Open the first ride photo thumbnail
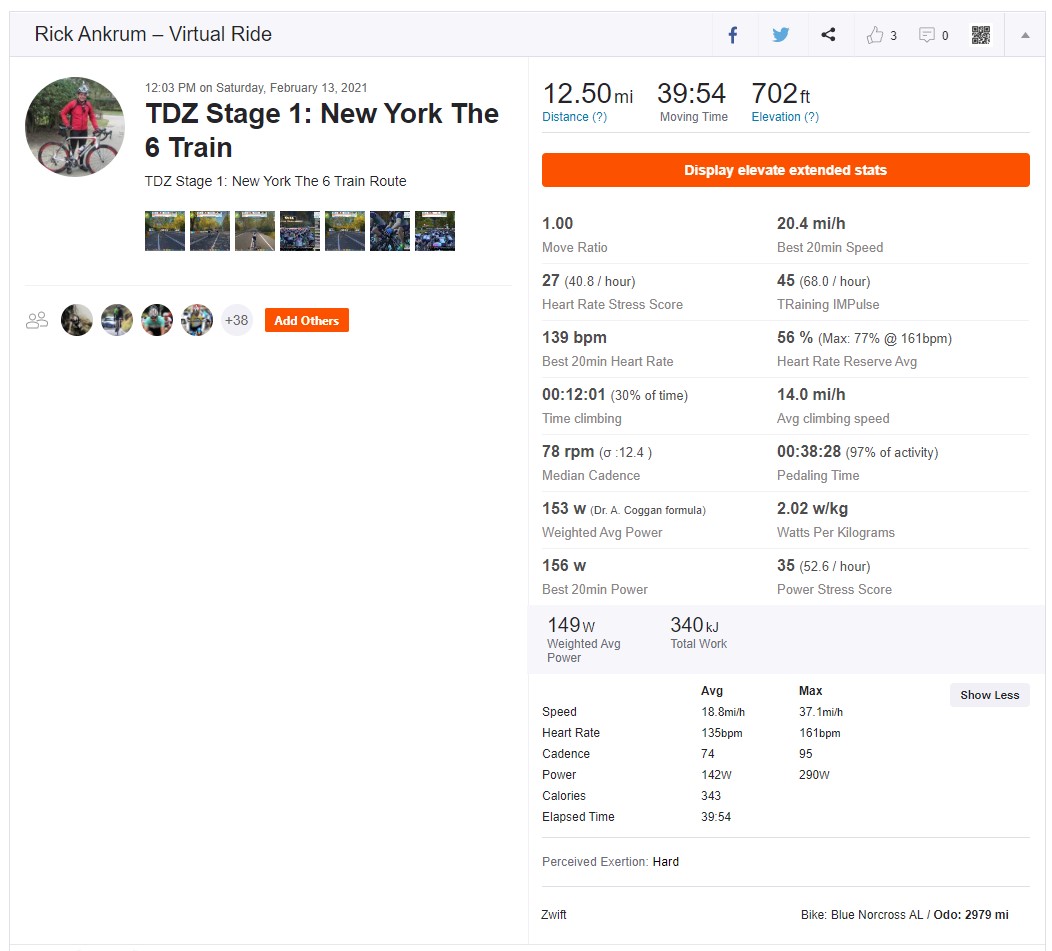The width and height of the screenshot is (1052, 951). (x=165, y=231)
